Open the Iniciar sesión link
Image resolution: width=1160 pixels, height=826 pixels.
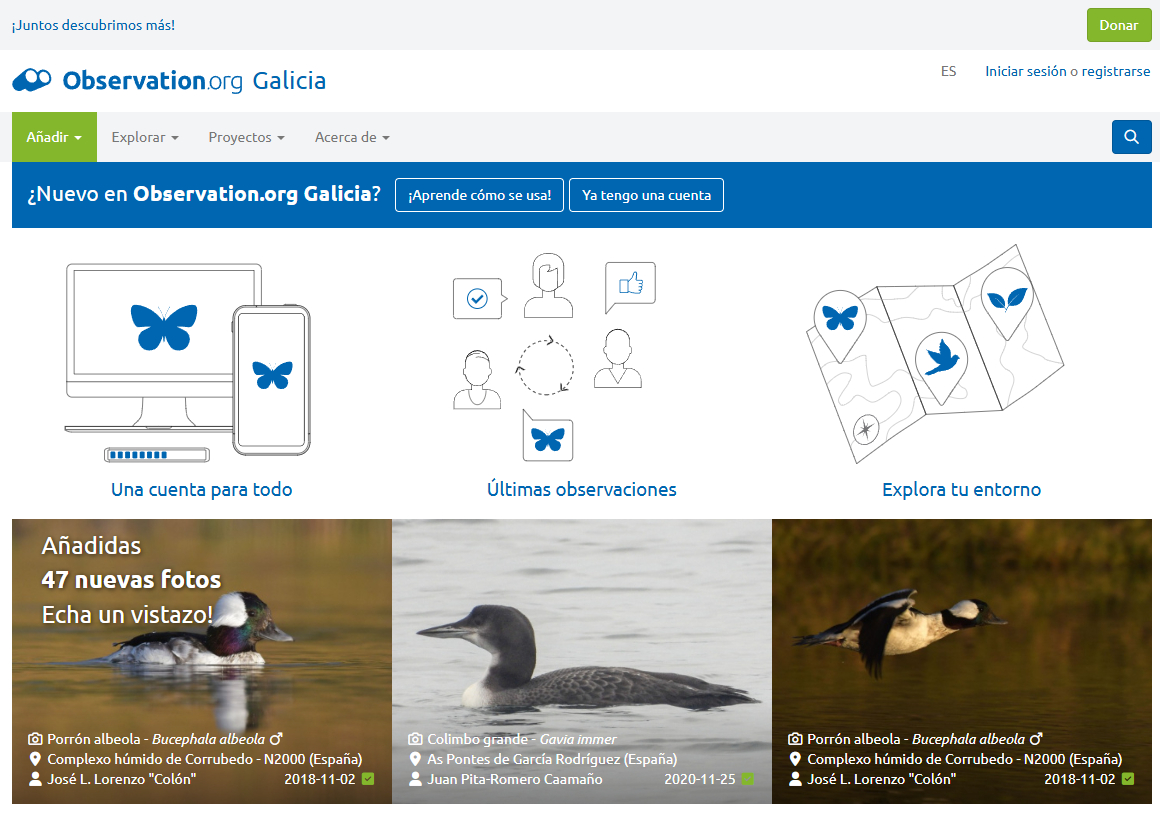tap(1025, 71)
